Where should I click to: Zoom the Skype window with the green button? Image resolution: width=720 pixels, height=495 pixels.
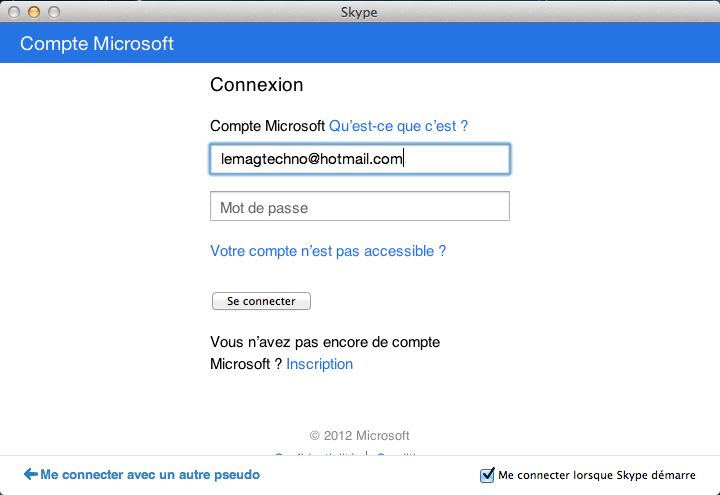[53, 12]
